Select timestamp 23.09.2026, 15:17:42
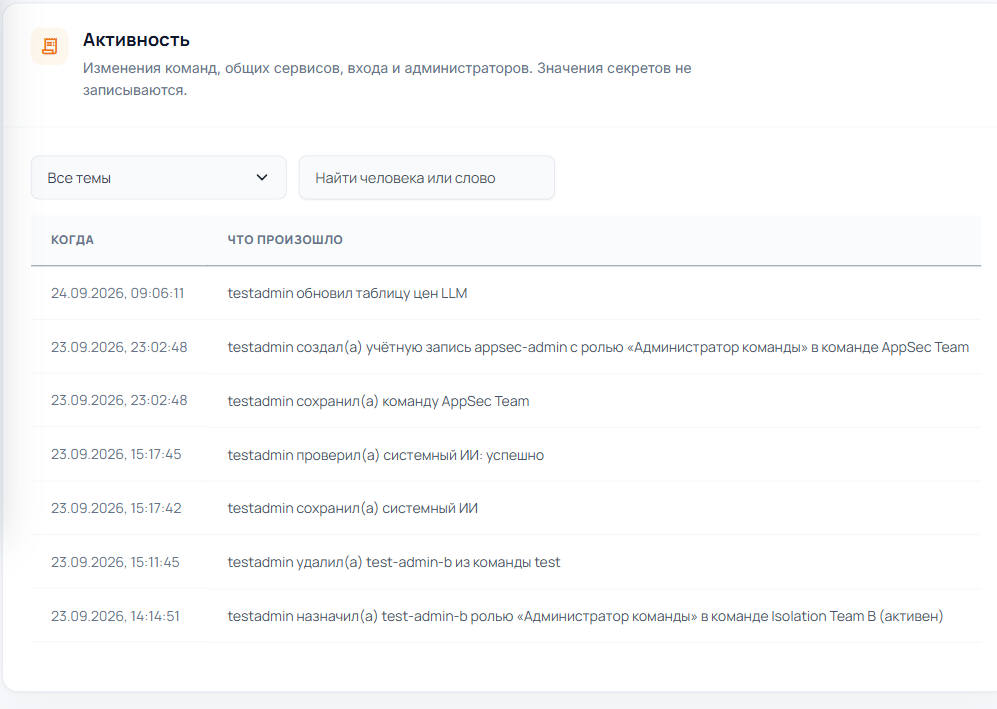The height and width of the screenshot is (709, 997). (x=116, y=508)
